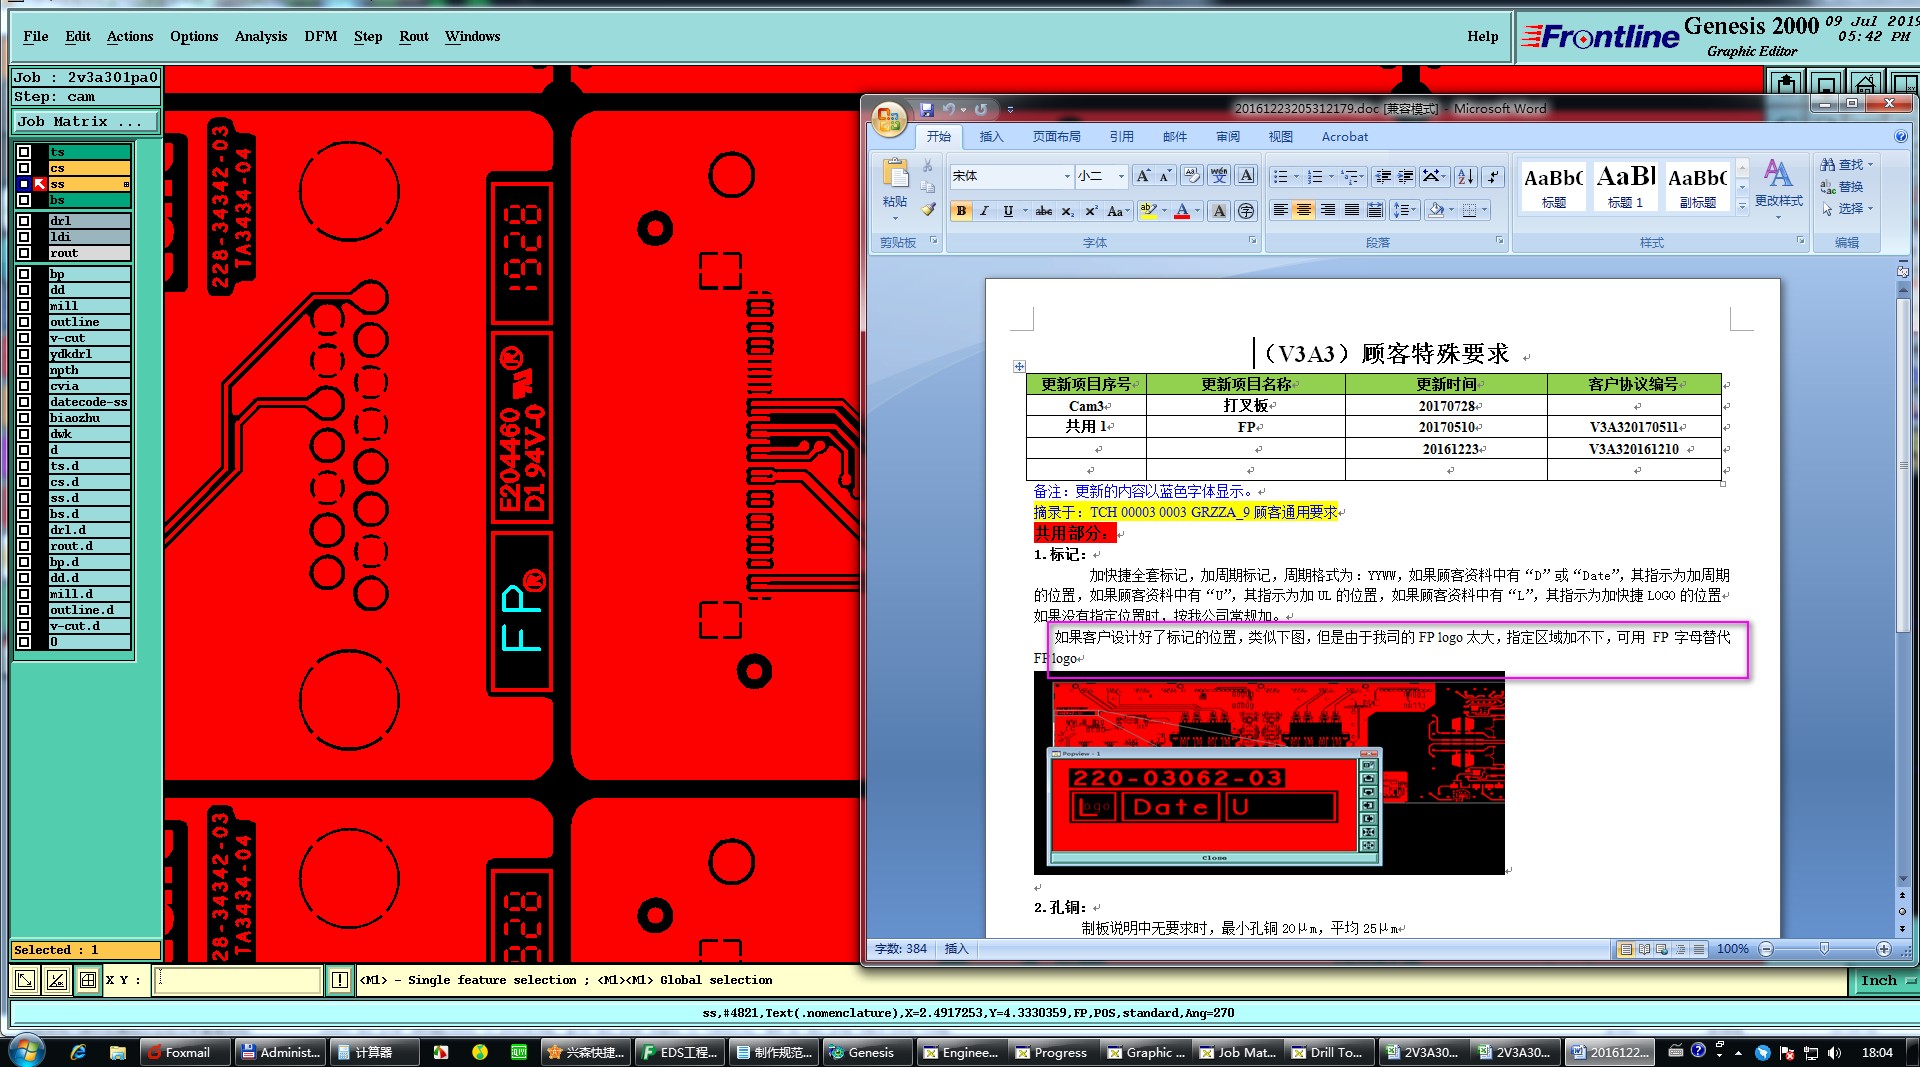The height and width of the screenshot is (1067, 1920).
Task: Click 替换 replace button in Word
Action: click(x=1842, y=187)
